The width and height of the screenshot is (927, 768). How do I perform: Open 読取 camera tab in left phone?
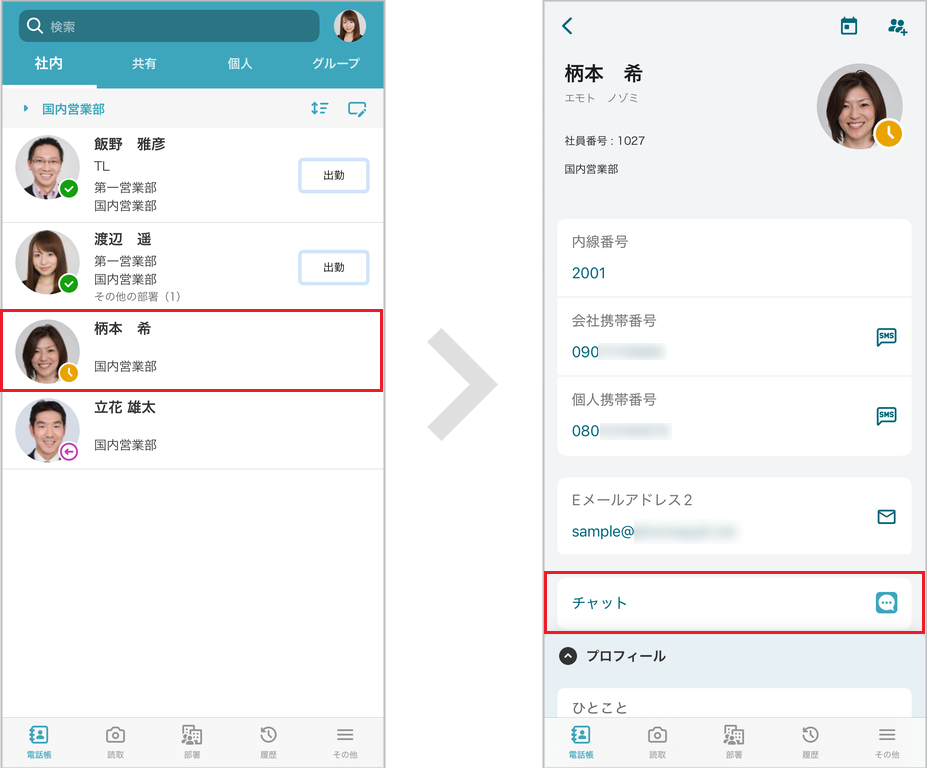(x=115, y=743)
